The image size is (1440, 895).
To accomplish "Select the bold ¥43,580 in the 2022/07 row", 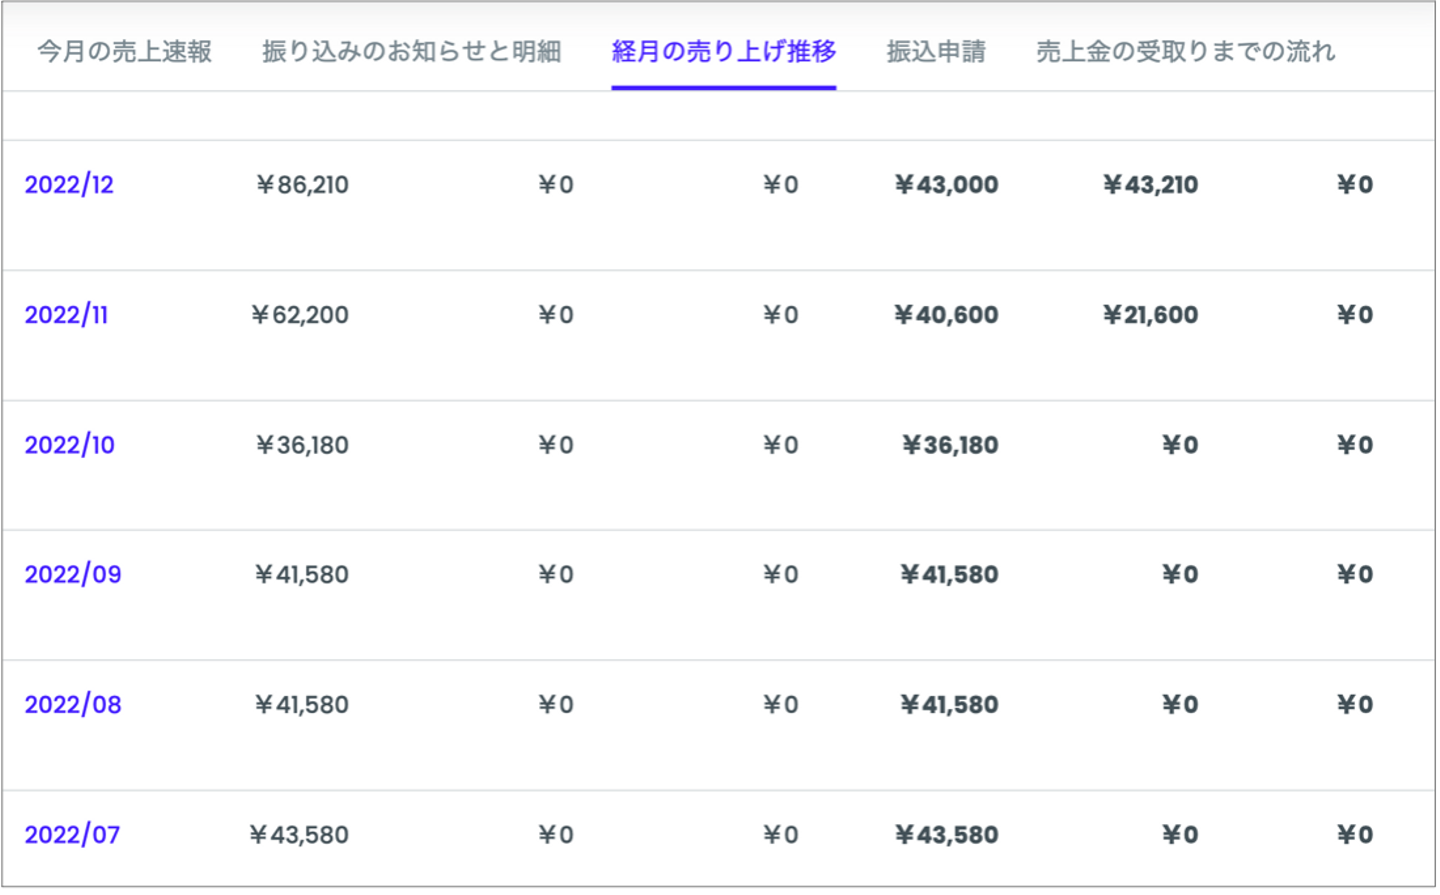I will (x=946, y=835).
